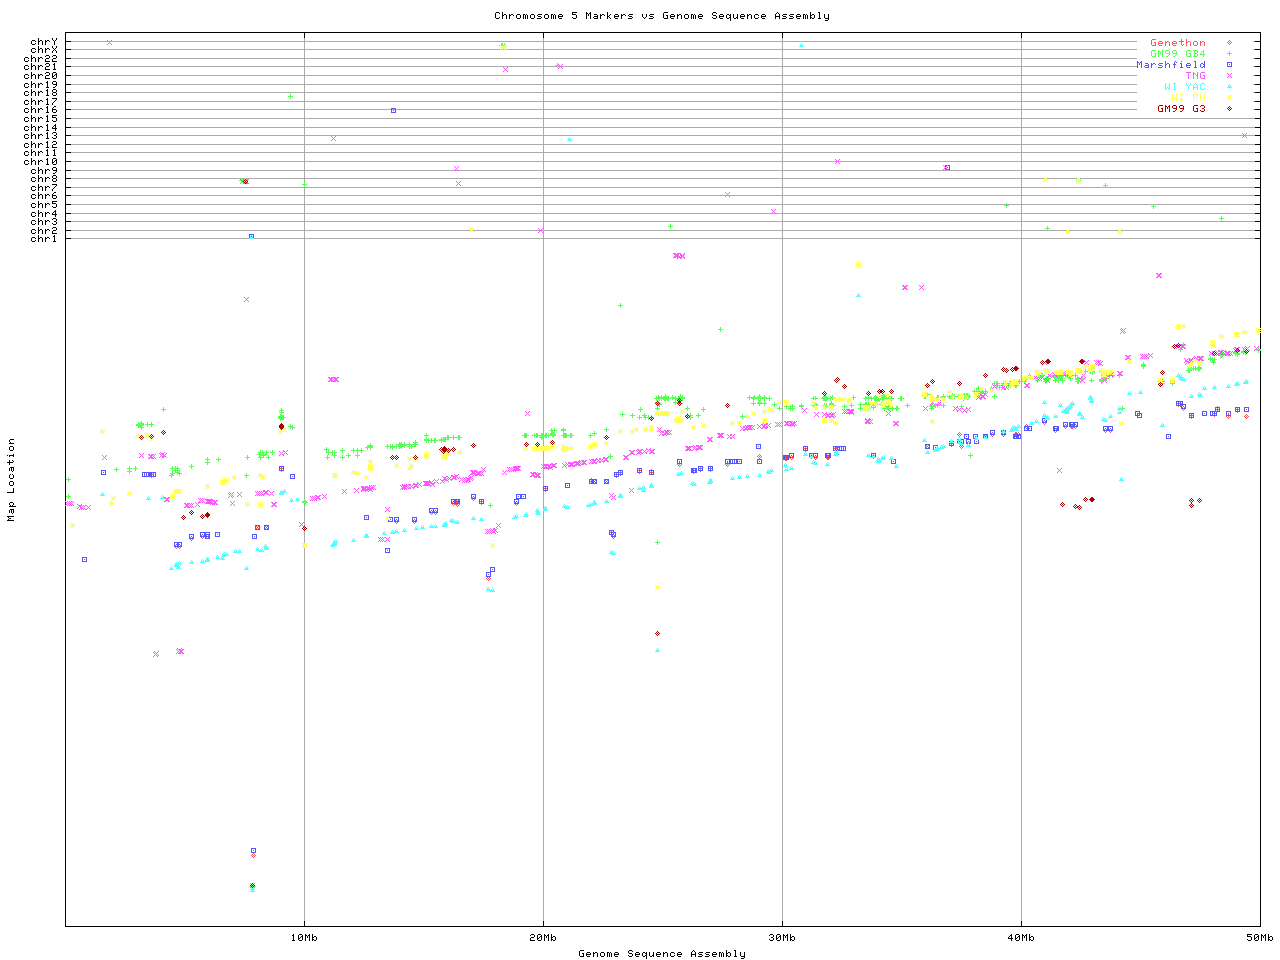Click the chart title about Chromosome 5 Markers
Screen dimensions: 1280x960
[661, 16]
